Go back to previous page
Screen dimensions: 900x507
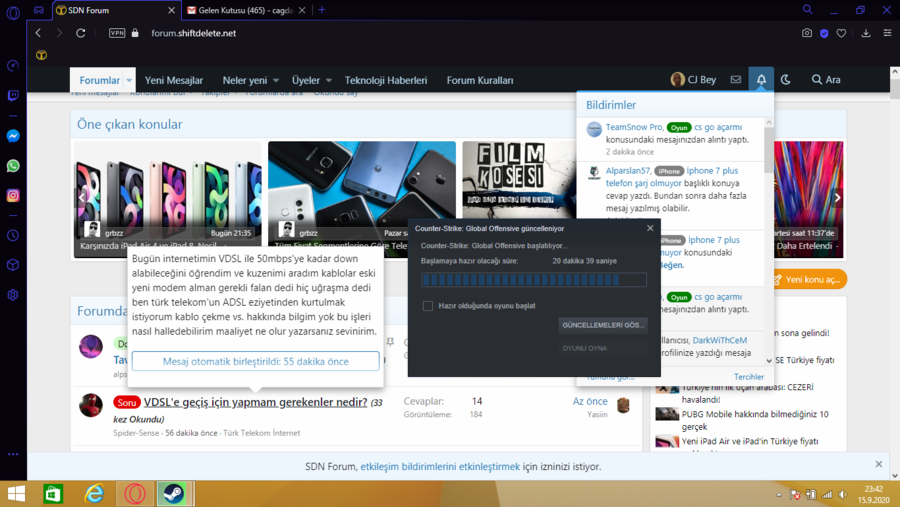coord(38,33)
